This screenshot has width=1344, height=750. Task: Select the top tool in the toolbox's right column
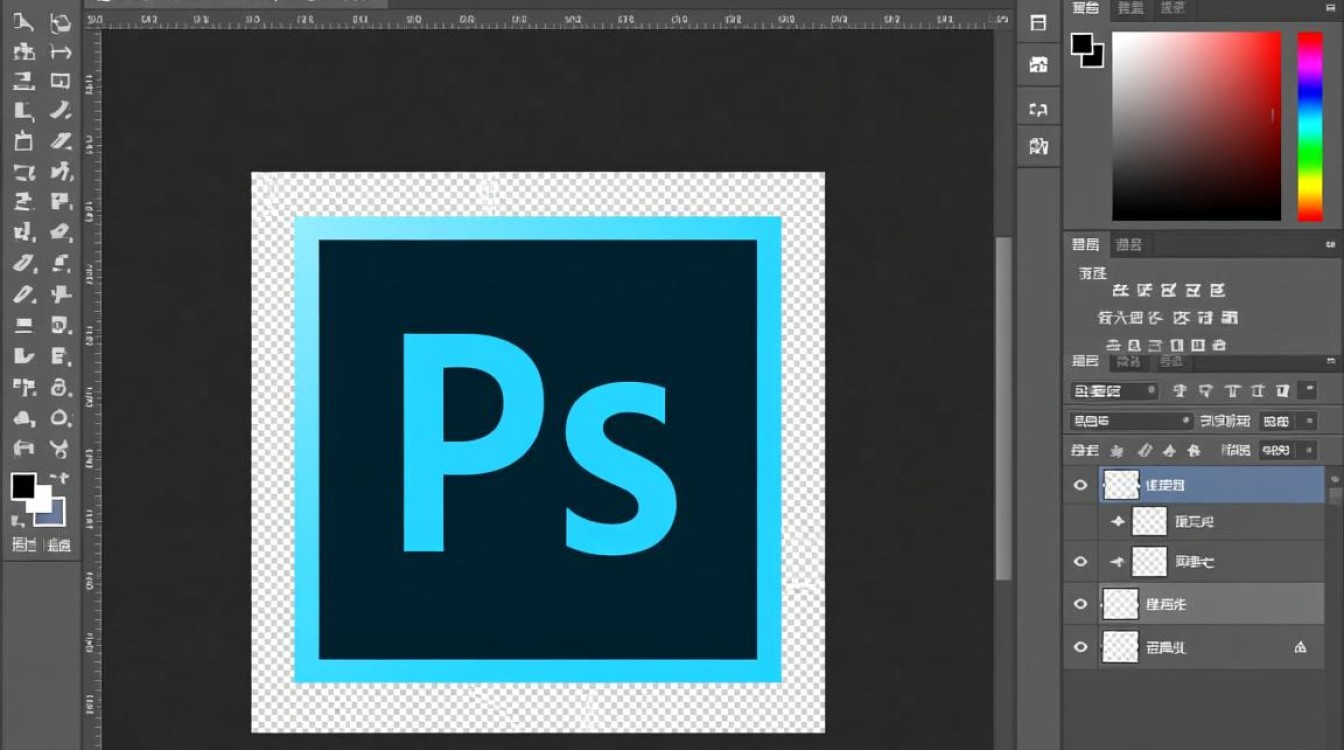pos(60,22)
